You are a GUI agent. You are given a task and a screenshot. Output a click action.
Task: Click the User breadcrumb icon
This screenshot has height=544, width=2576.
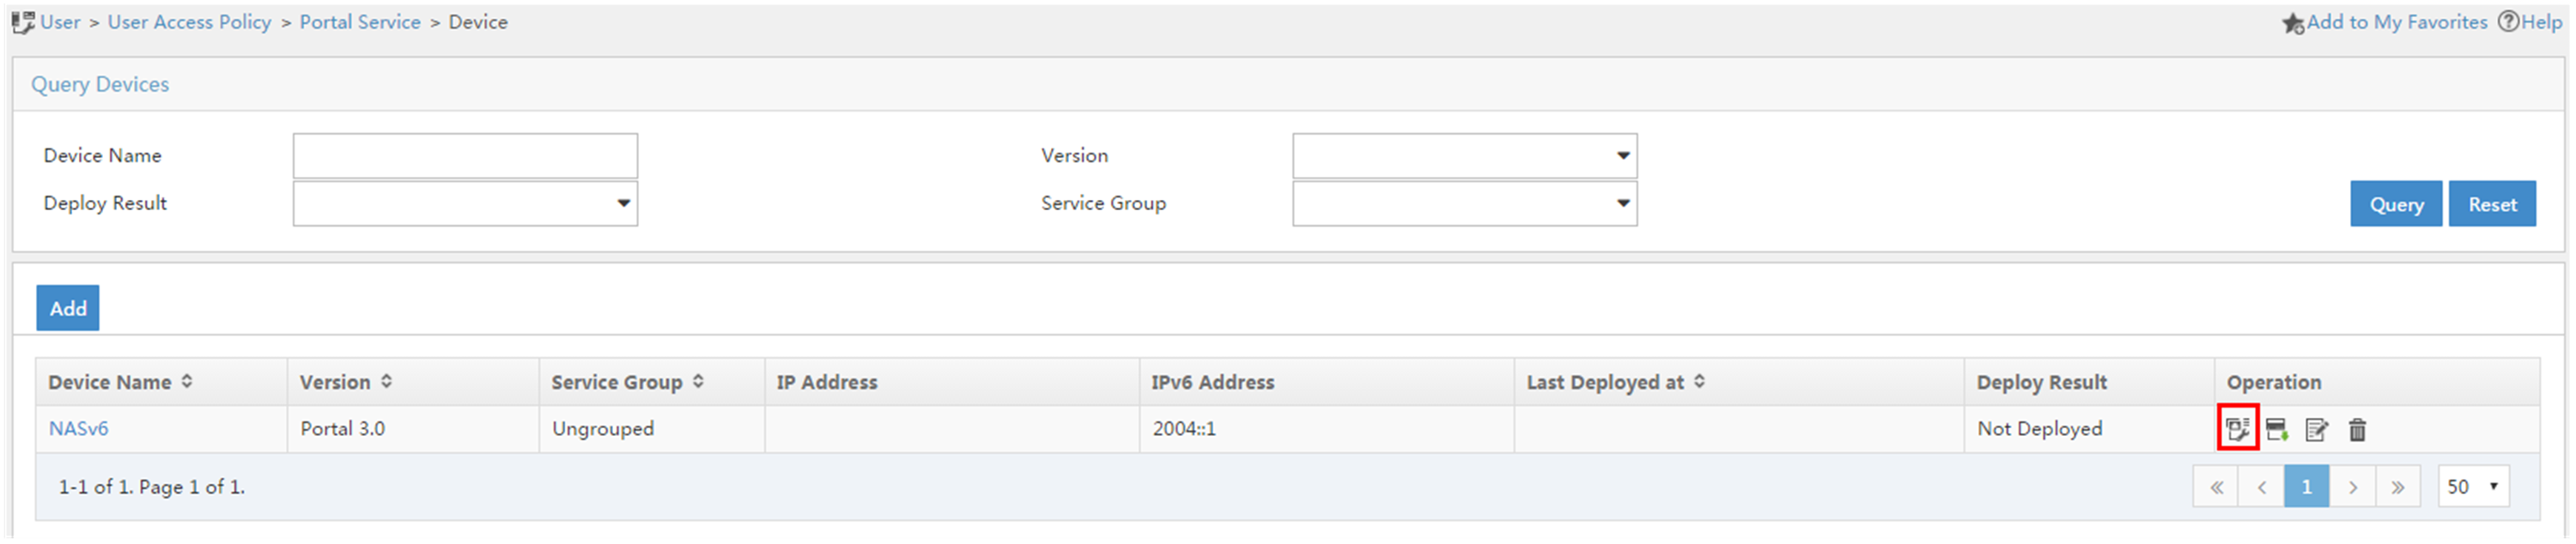pyautogui.click(x=23, y=22)
